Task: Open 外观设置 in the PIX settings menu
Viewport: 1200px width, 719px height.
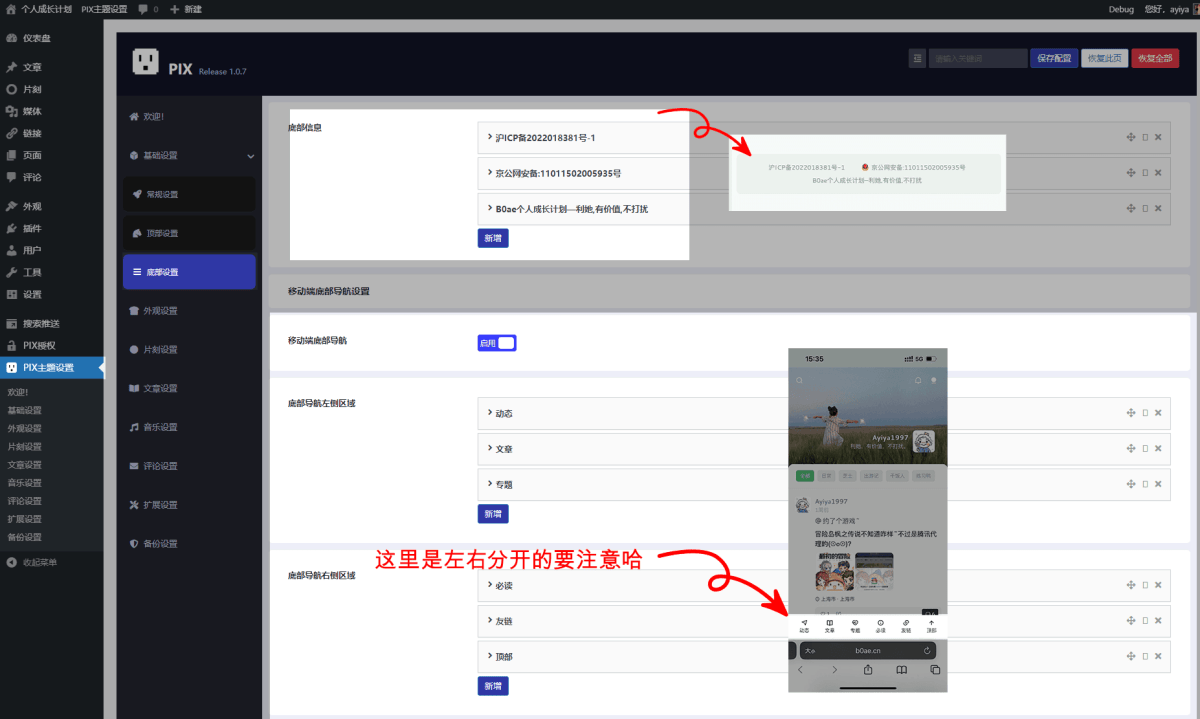Action: coord(160,311)
